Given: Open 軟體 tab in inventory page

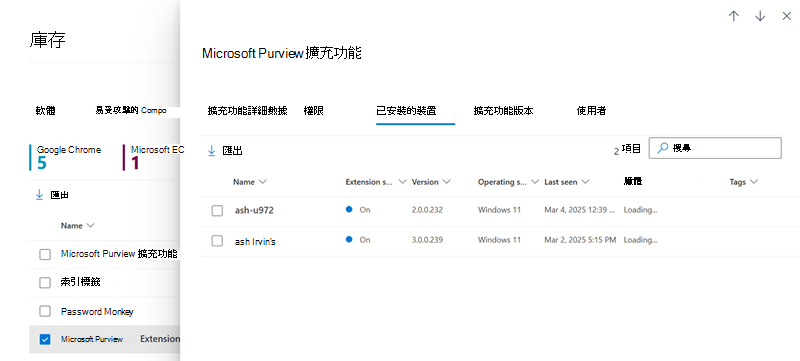Looking at the screenshot, I should click(x=45, y=111).
